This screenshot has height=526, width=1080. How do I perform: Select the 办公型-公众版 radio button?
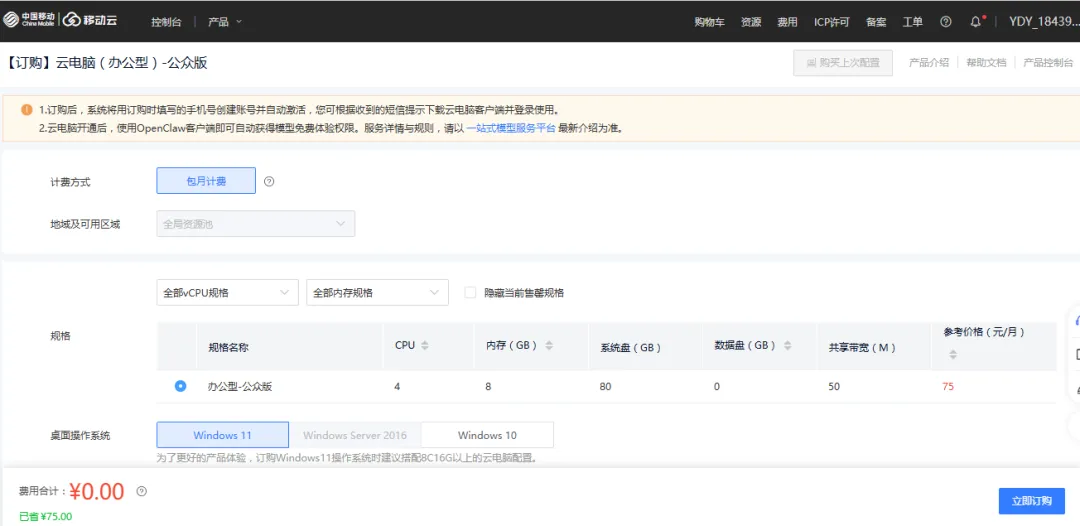(x=180, y=386)
